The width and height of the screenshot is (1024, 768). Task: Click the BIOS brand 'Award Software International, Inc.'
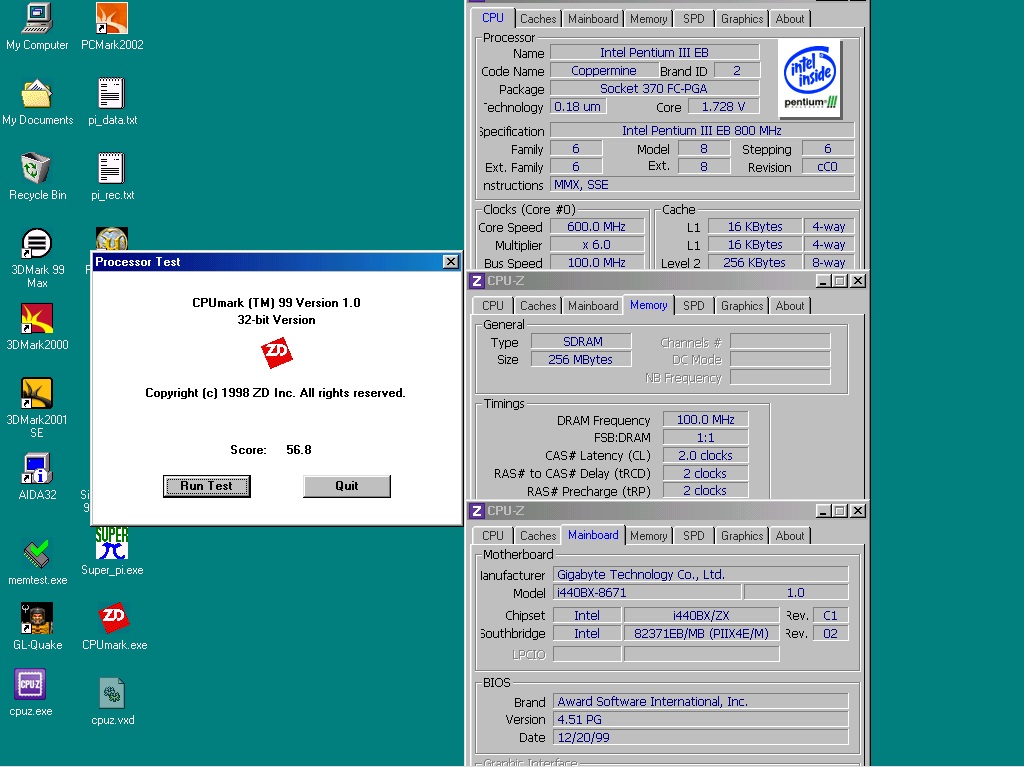701,701
